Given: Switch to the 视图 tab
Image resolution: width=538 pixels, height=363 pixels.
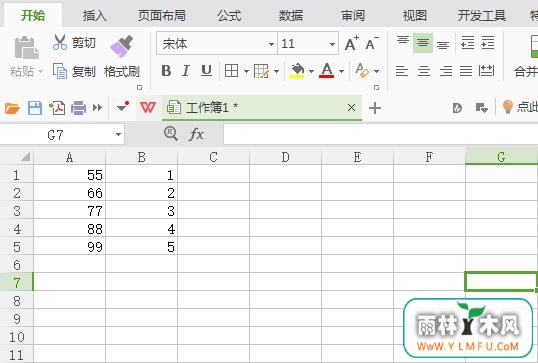Looking at the screenshot, I should click(x=415, y=15).
